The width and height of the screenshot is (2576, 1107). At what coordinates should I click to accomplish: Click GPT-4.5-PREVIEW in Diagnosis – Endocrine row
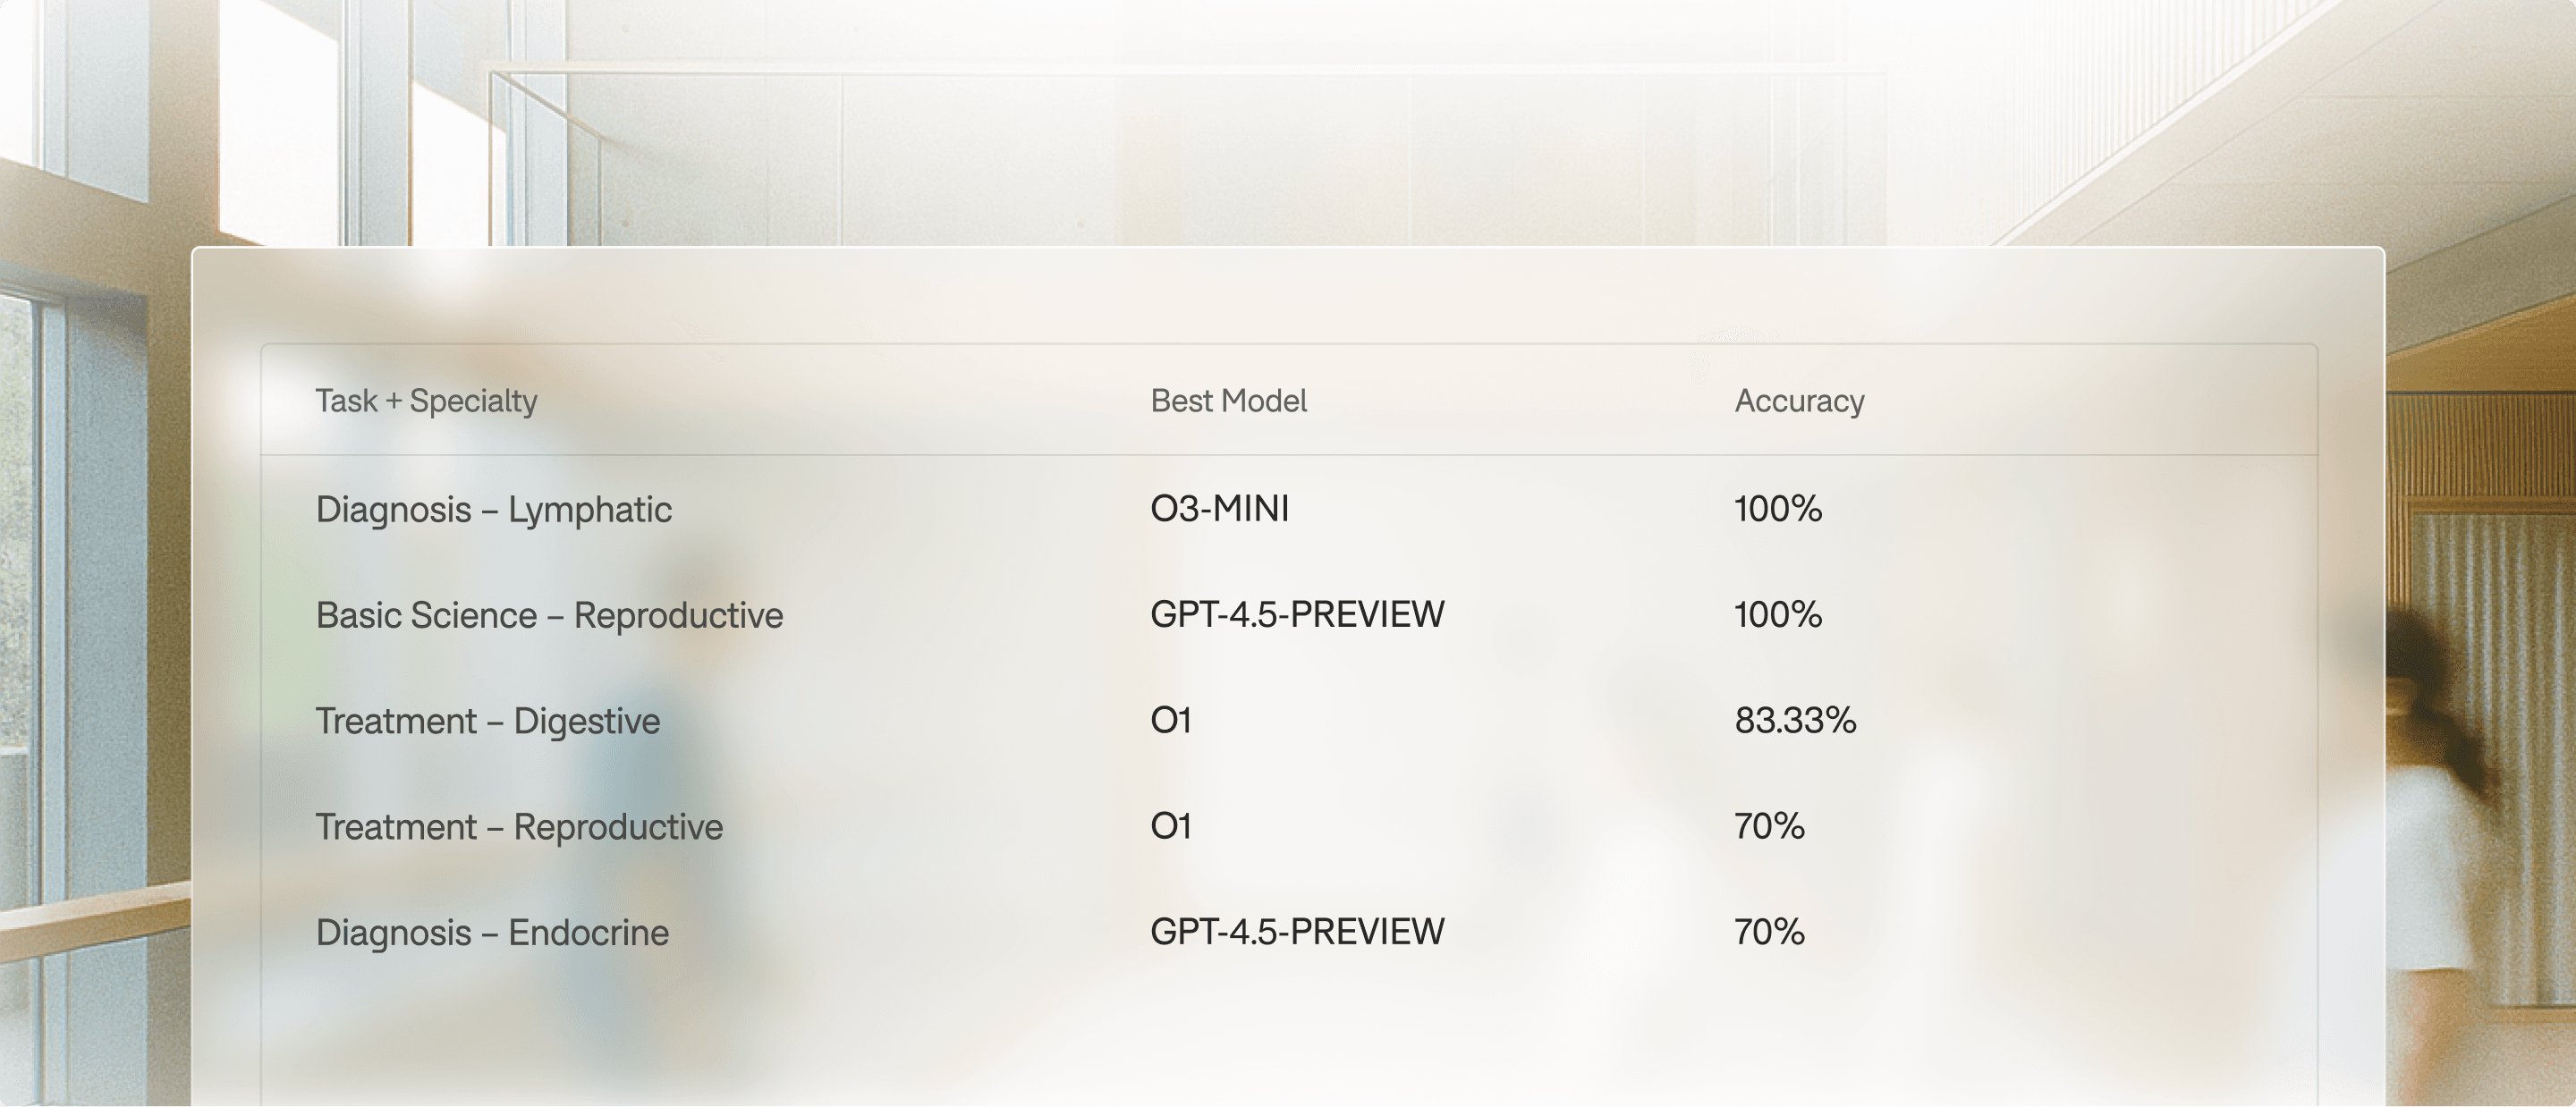click(1296, 932)
